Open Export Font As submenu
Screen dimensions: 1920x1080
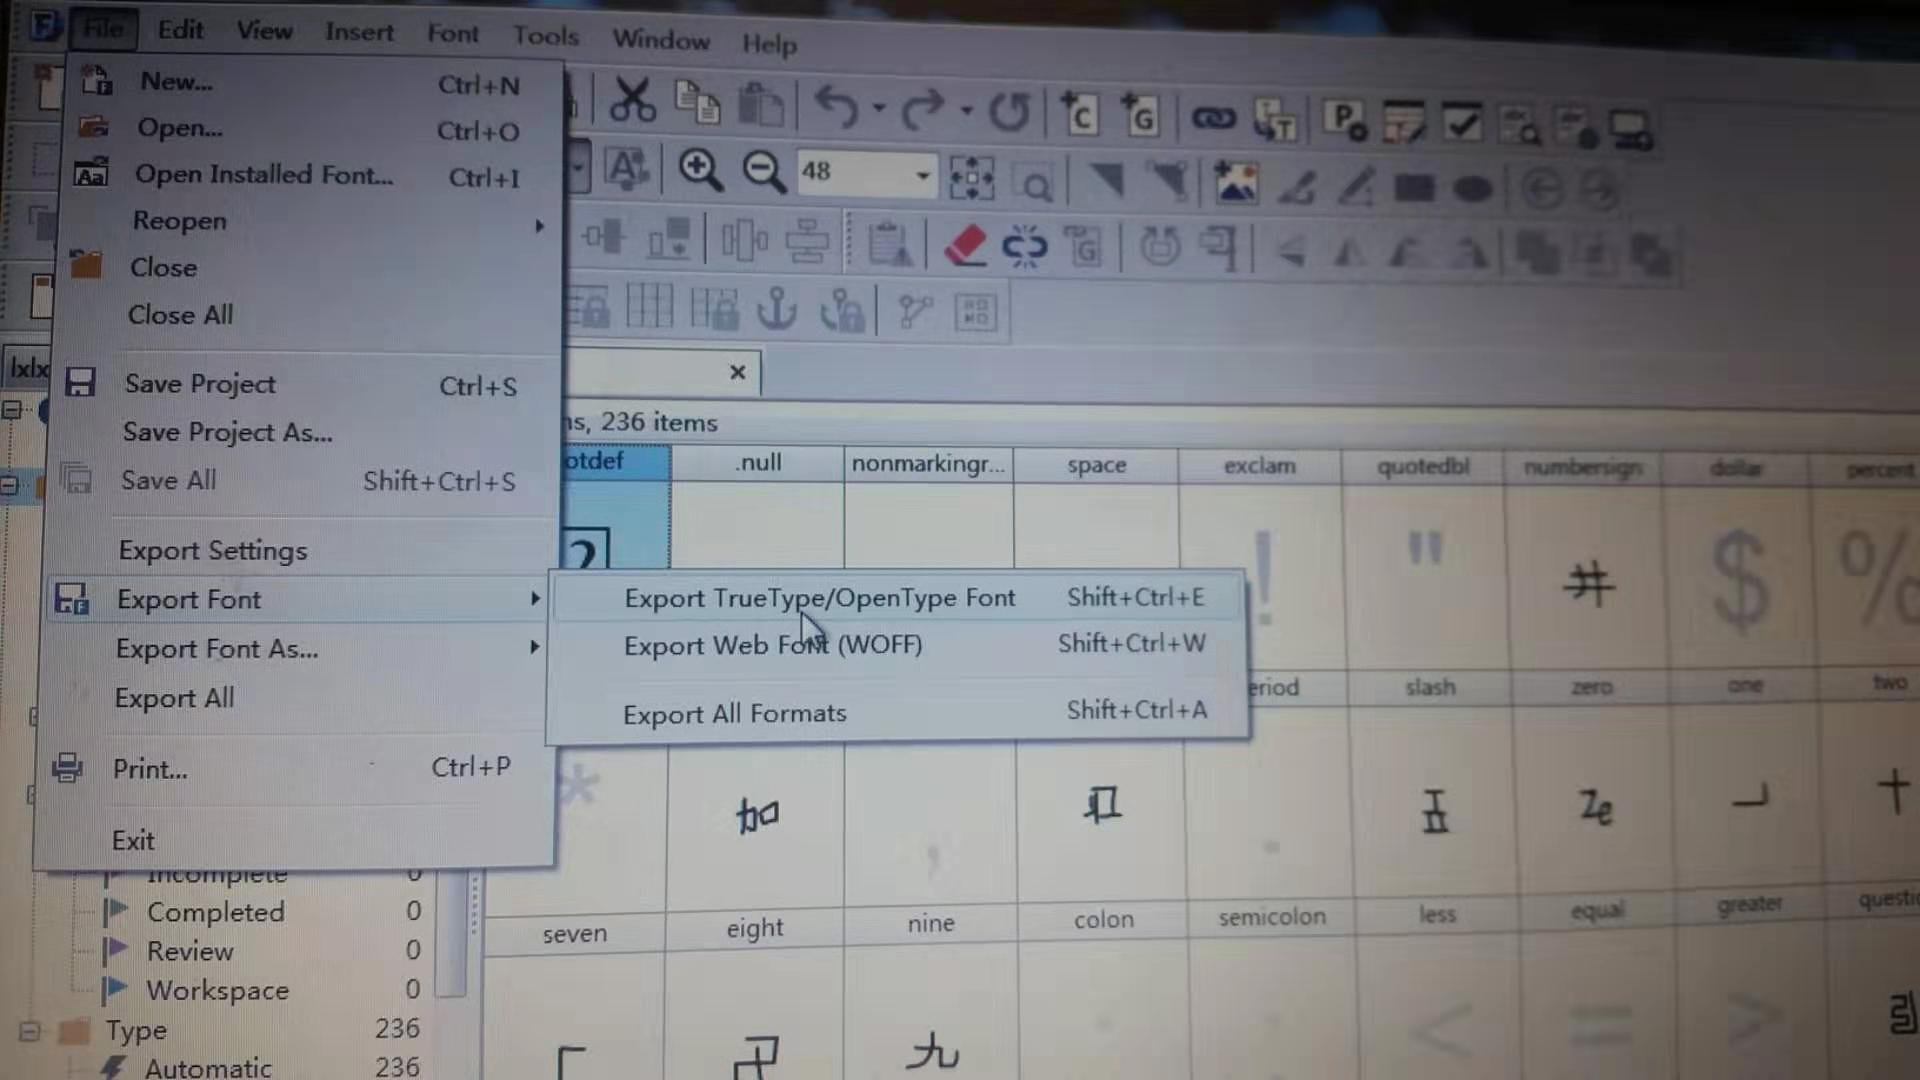[217, 649]
